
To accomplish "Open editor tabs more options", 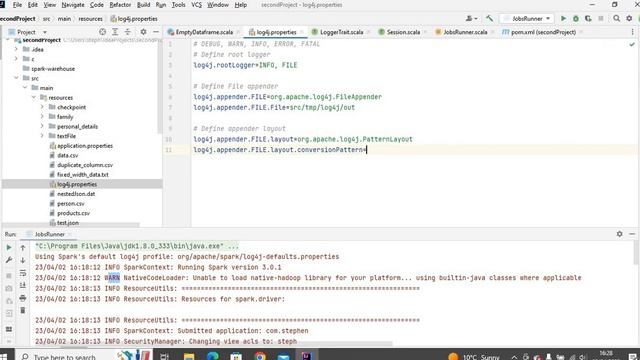I will pos(633,32).
